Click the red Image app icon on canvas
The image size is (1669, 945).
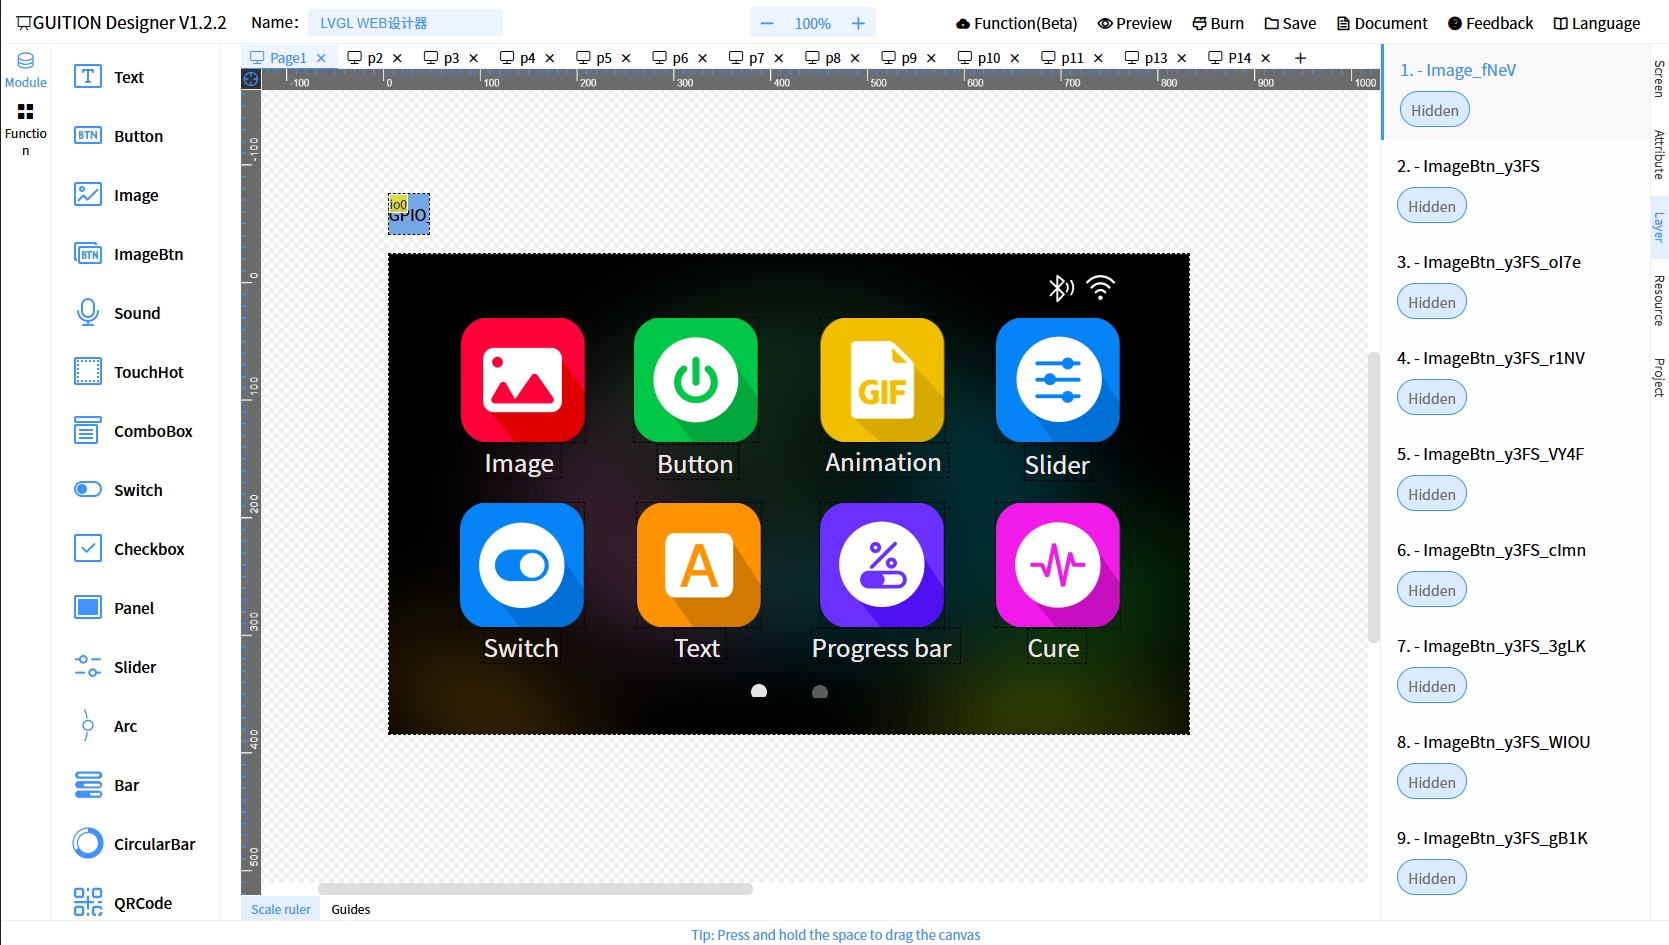coord(522,380)
